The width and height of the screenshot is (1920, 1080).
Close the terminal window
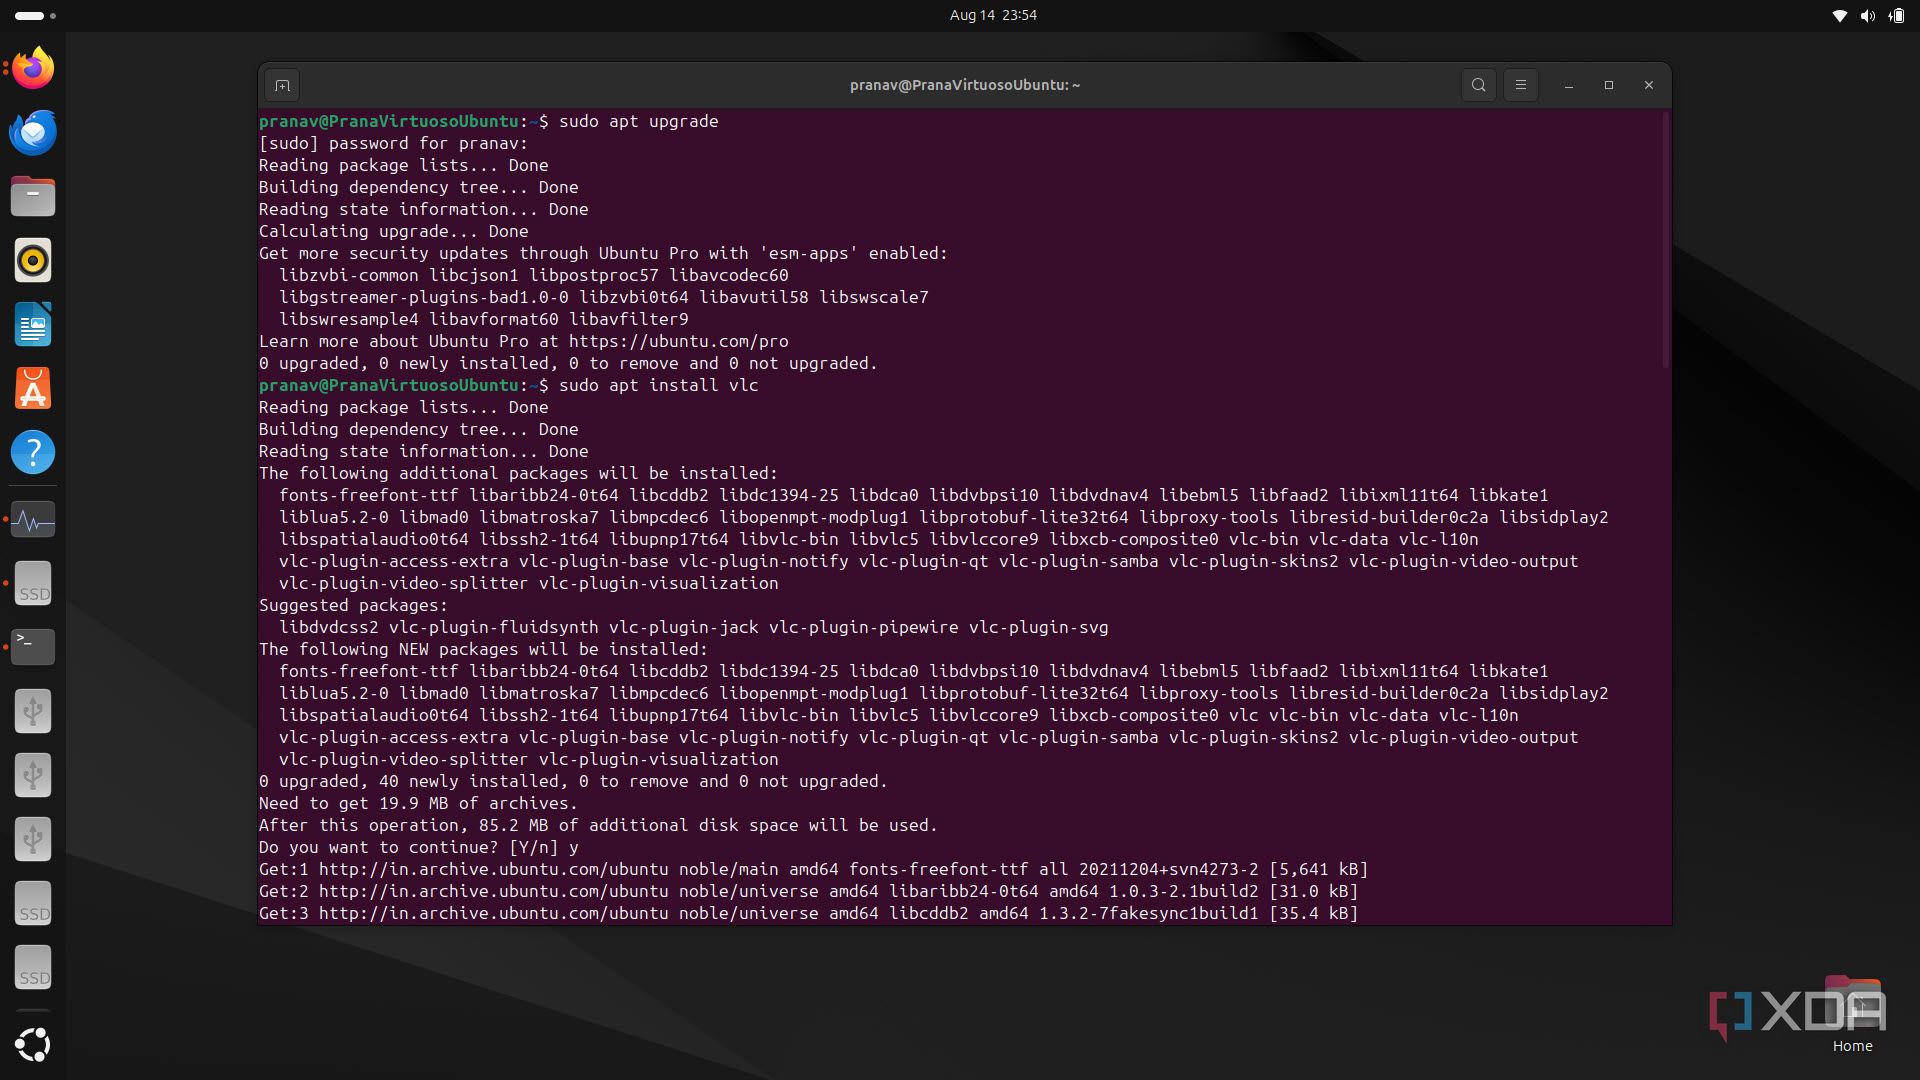point(1648,85)
